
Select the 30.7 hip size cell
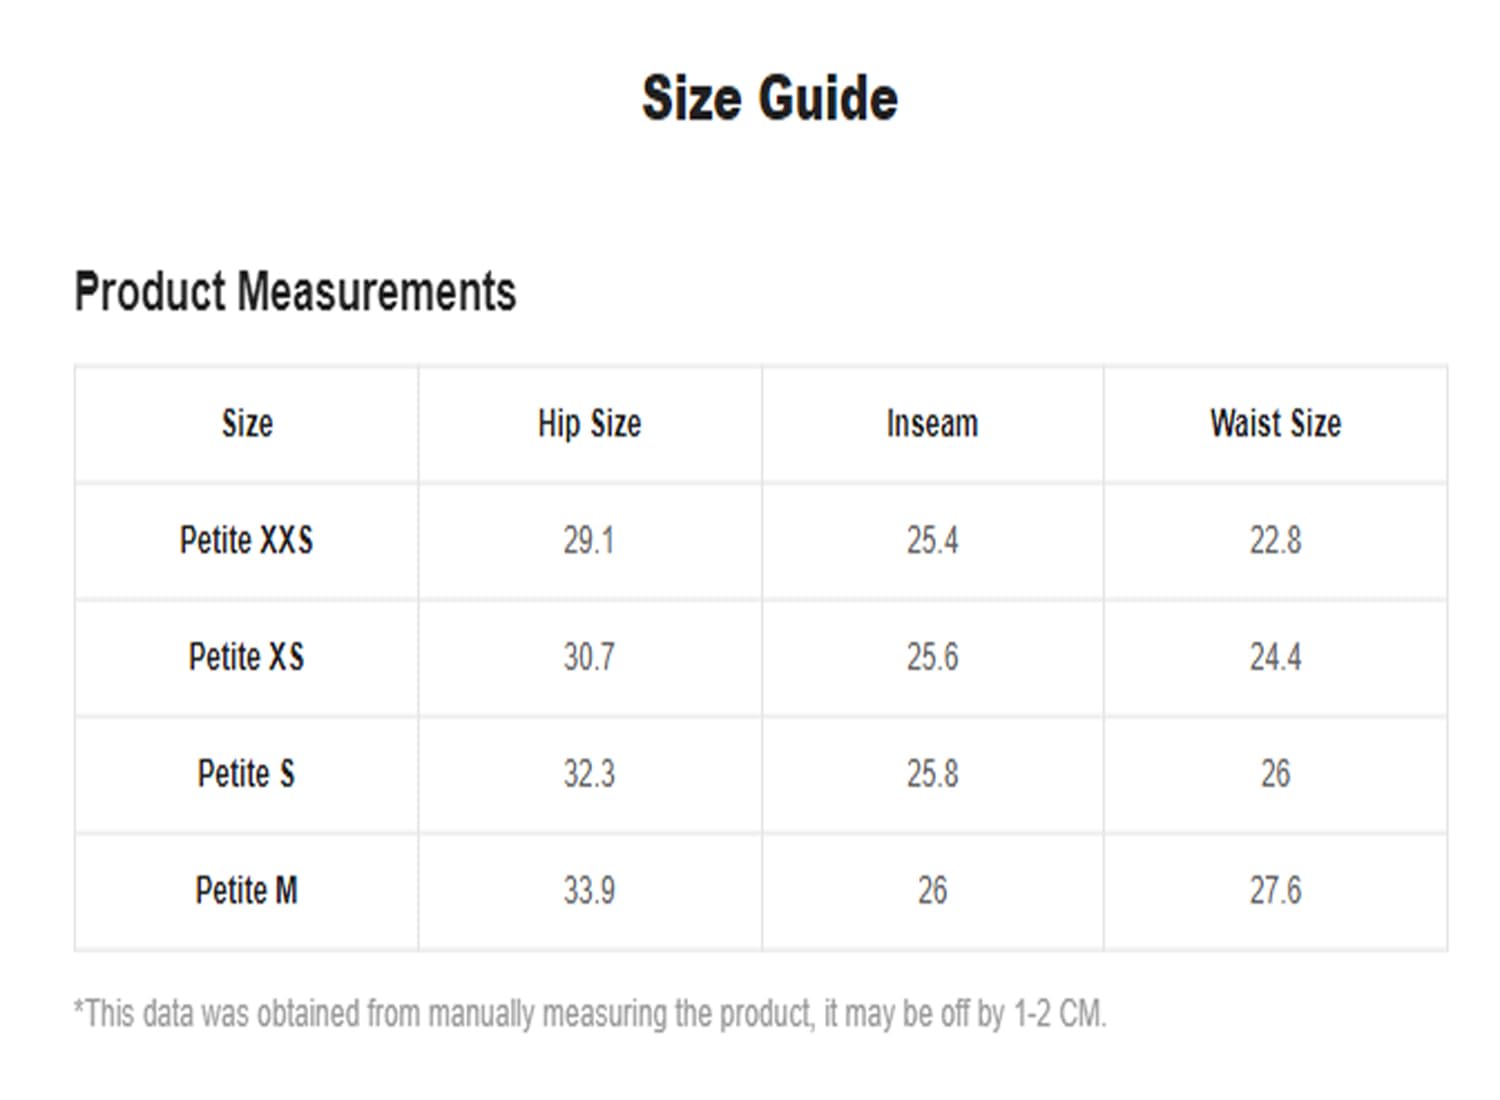tap(589, 658)
